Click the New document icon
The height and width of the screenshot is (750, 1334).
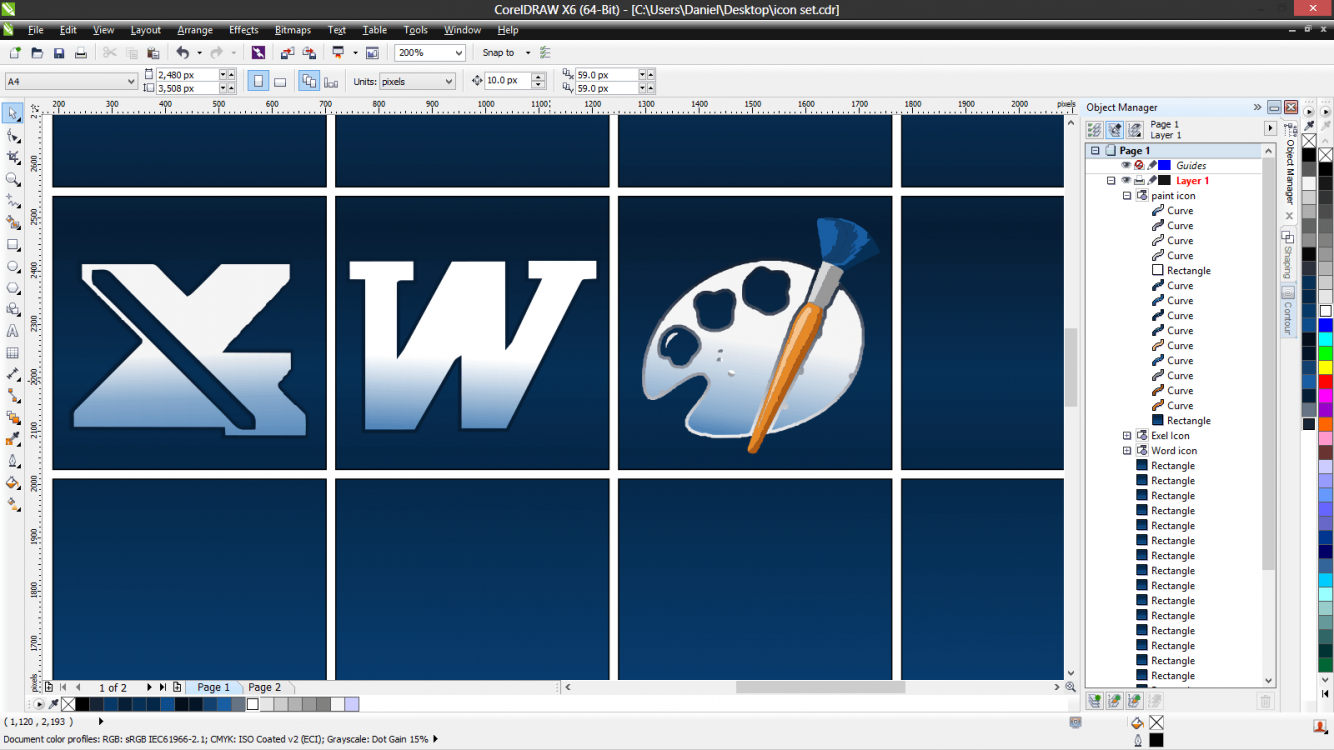click(x=15, y=53)
